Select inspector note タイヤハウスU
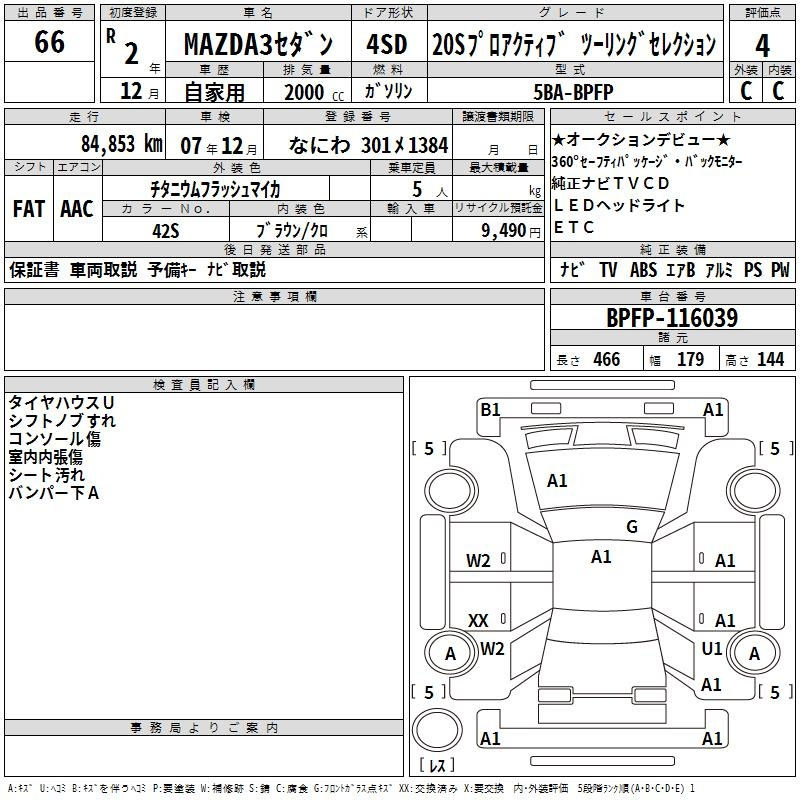Image resolution: width=800 pixels, height=800 pixels. click(61, 403)
